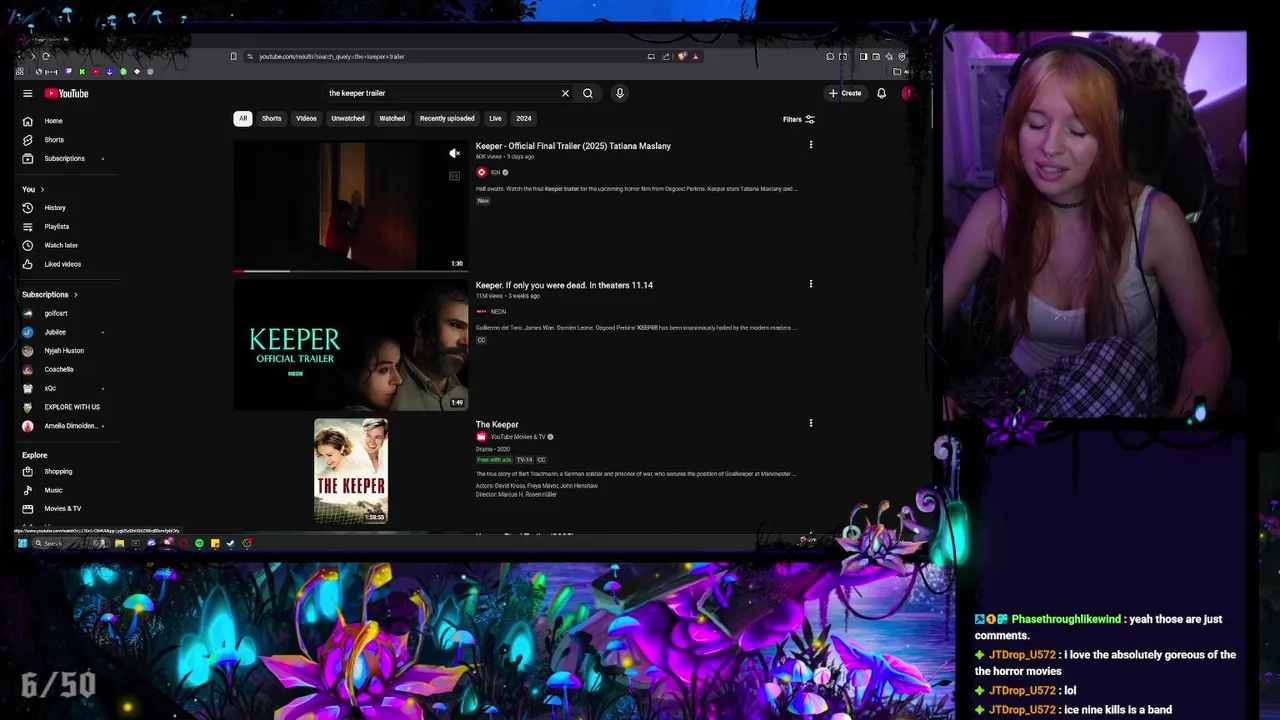Open The Keeper movie poster thumbnail
Viewport: 1280px width, 720px height.
351,471
